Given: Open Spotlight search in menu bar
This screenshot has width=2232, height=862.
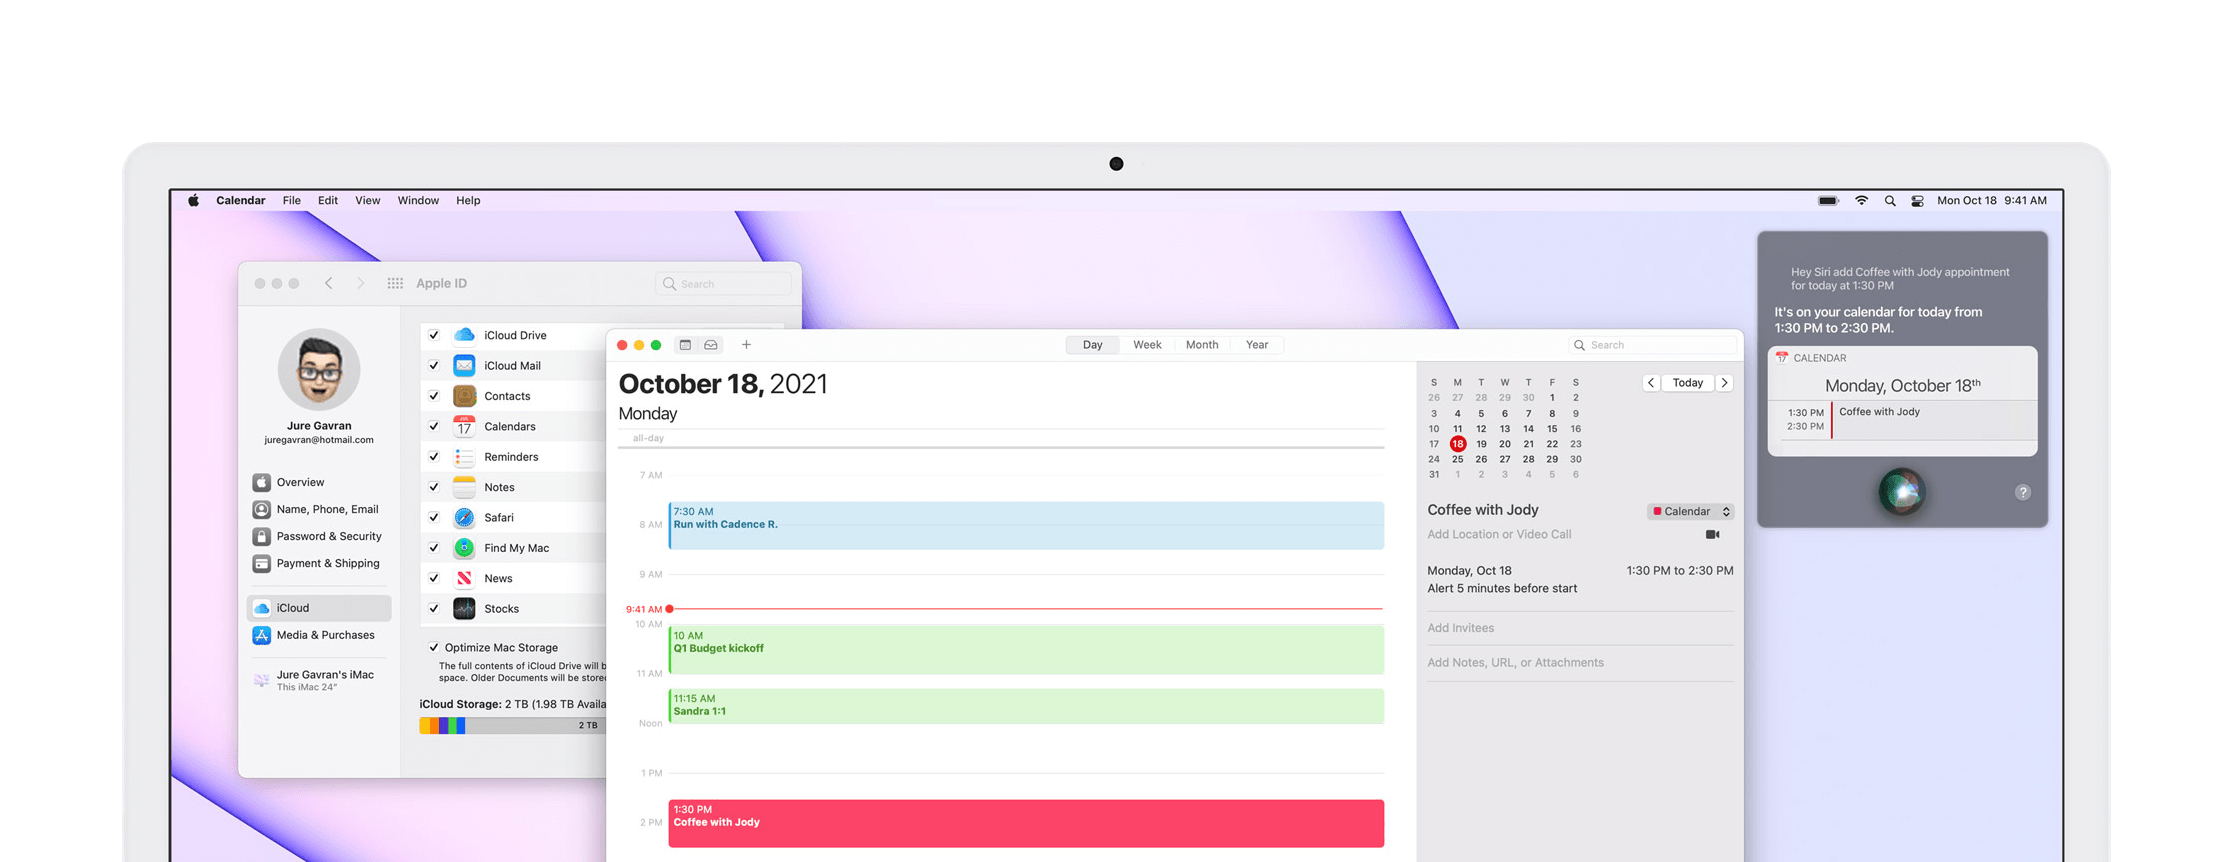Looking at the screenshot, I should coord(1890,201).
